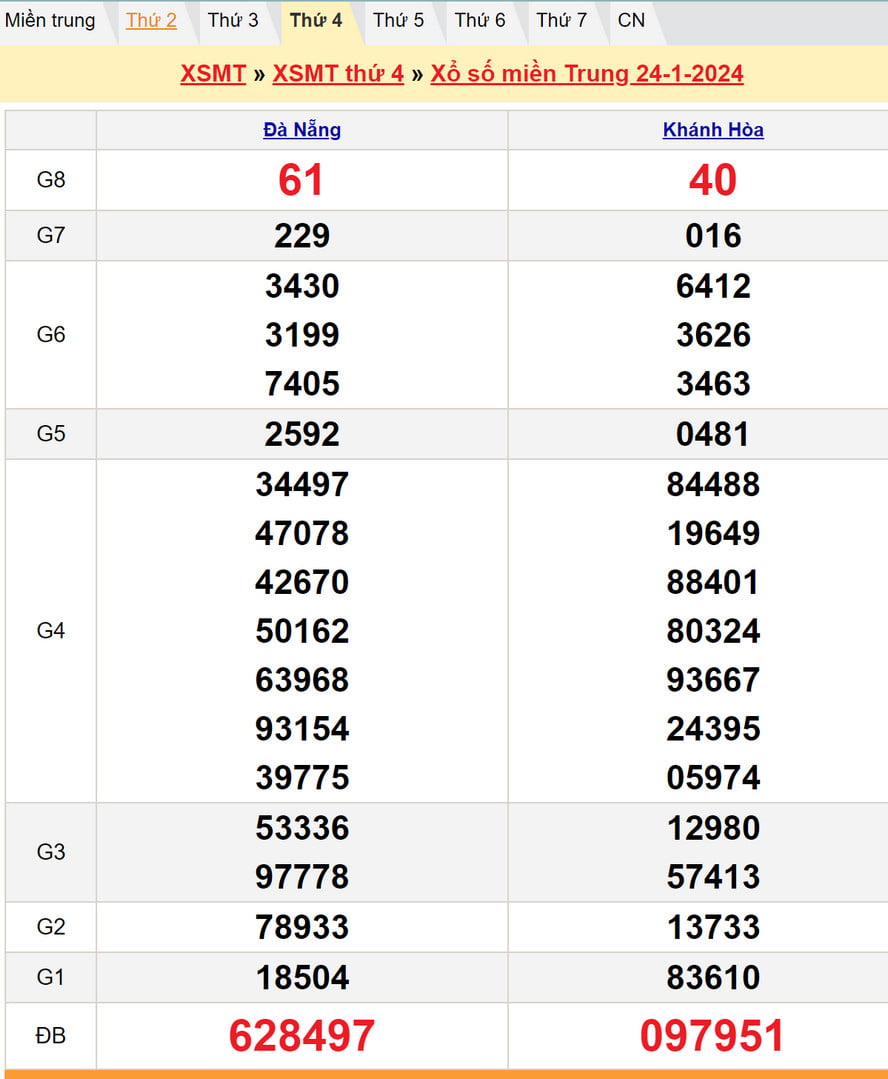Click Khánh Hòa special prize number 097951
Screen dimensions: 888x1079
[x=713, y=1036]
